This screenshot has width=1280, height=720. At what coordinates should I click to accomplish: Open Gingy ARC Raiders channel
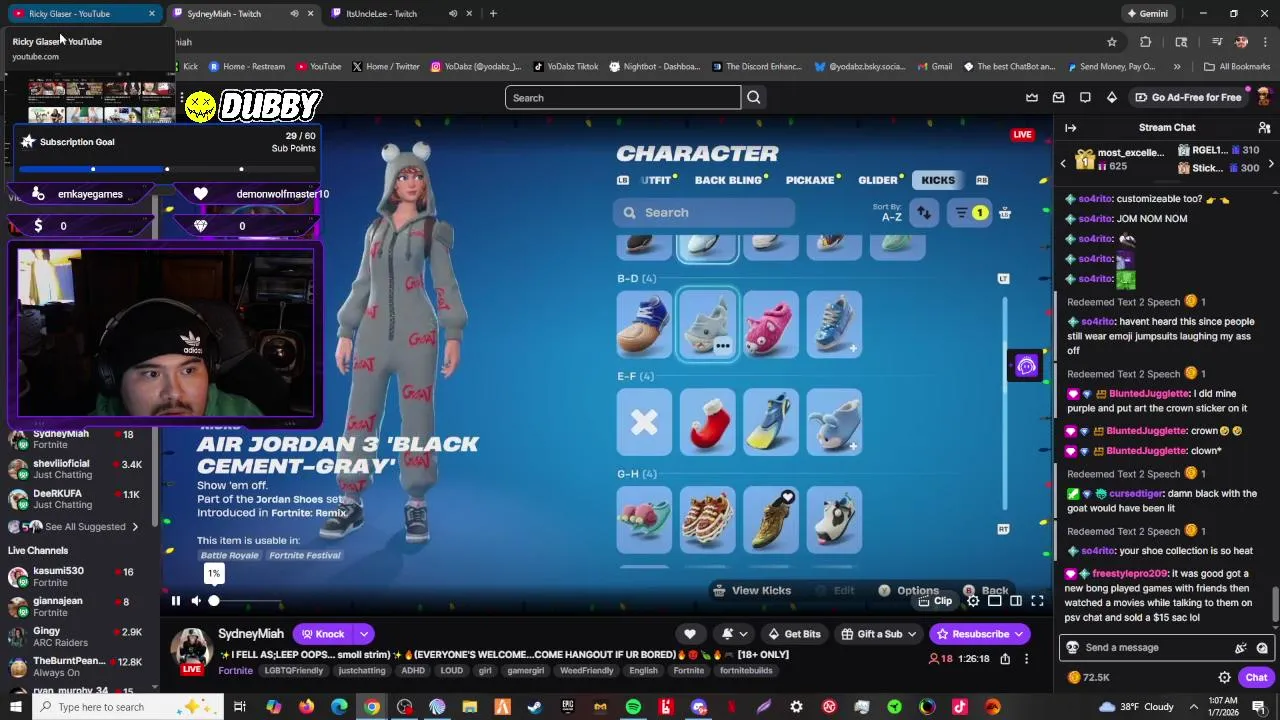tap(76, 637)
